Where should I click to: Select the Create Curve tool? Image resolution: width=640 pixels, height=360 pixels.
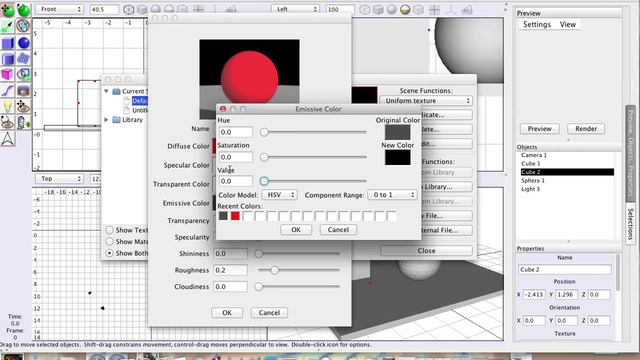click(8, 91)
